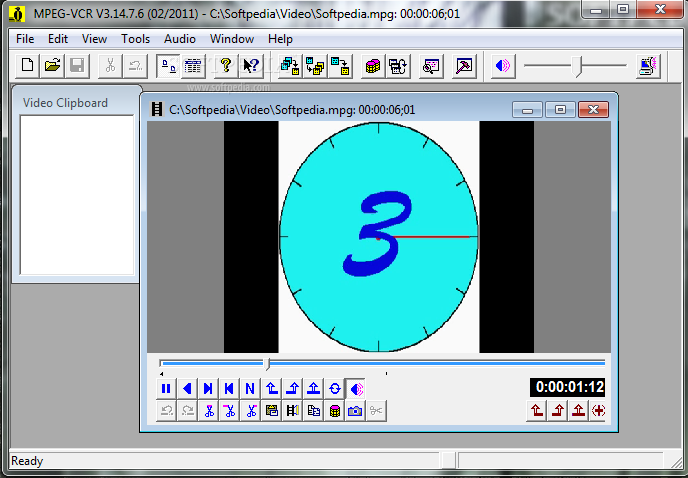Screen dimensions: 688x478
Task: Click the second blue-yellow stacked windows icon
Action: point(315,66)
